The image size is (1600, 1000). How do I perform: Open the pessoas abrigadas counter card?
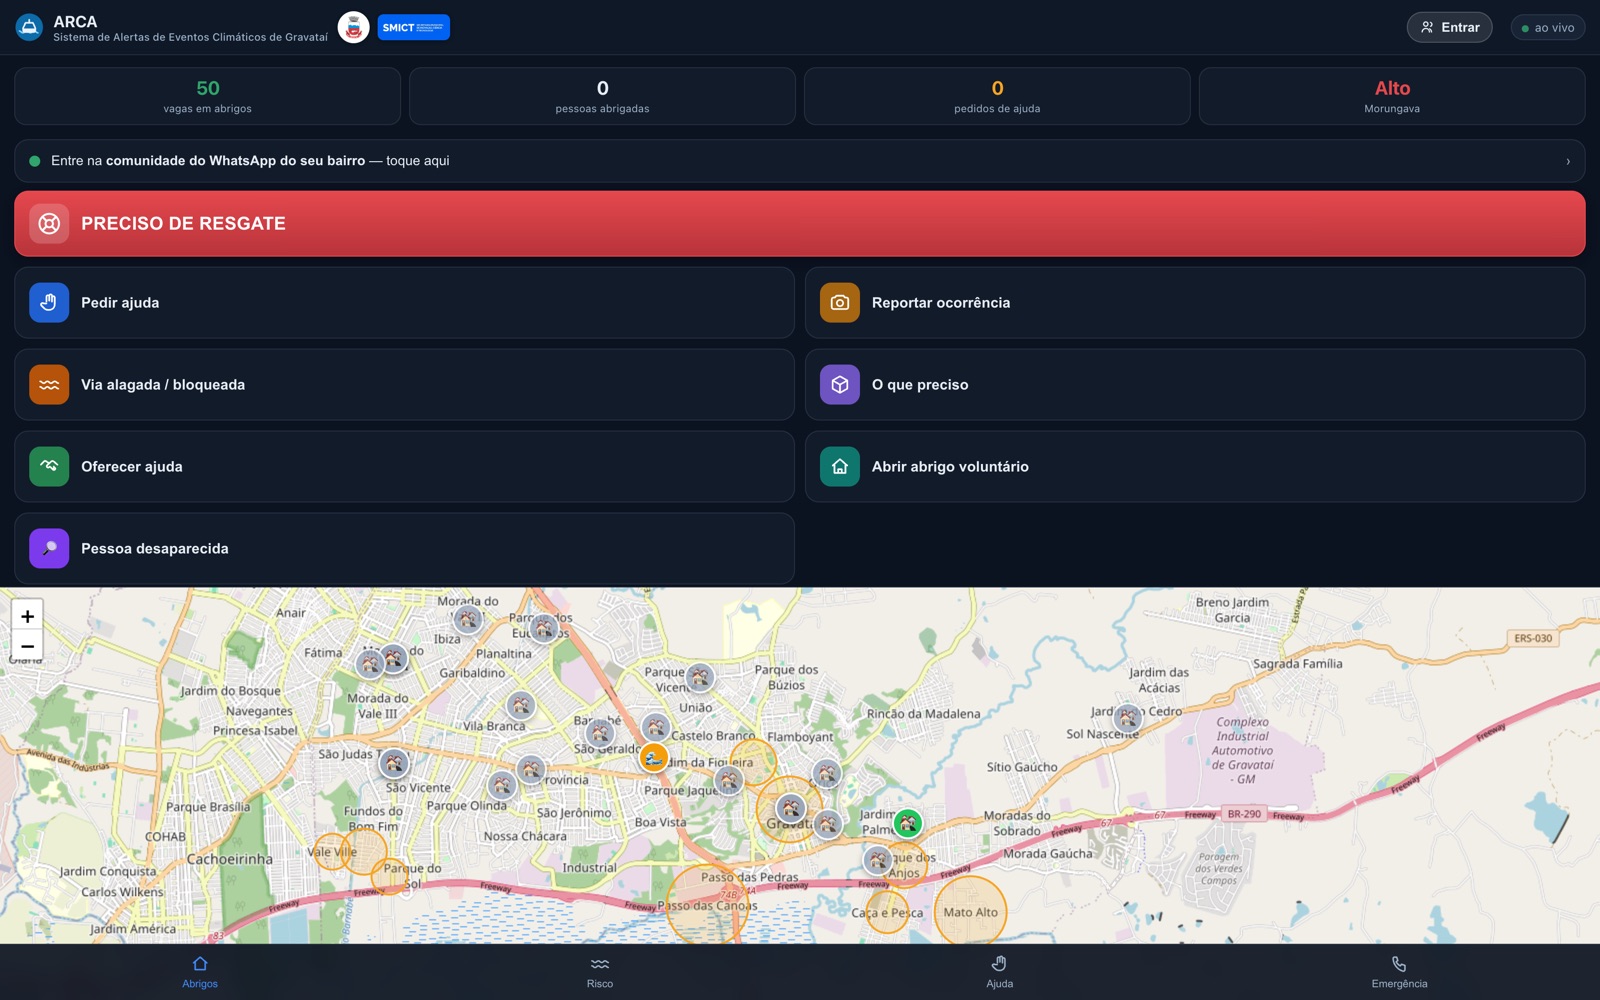pos(602,96)
